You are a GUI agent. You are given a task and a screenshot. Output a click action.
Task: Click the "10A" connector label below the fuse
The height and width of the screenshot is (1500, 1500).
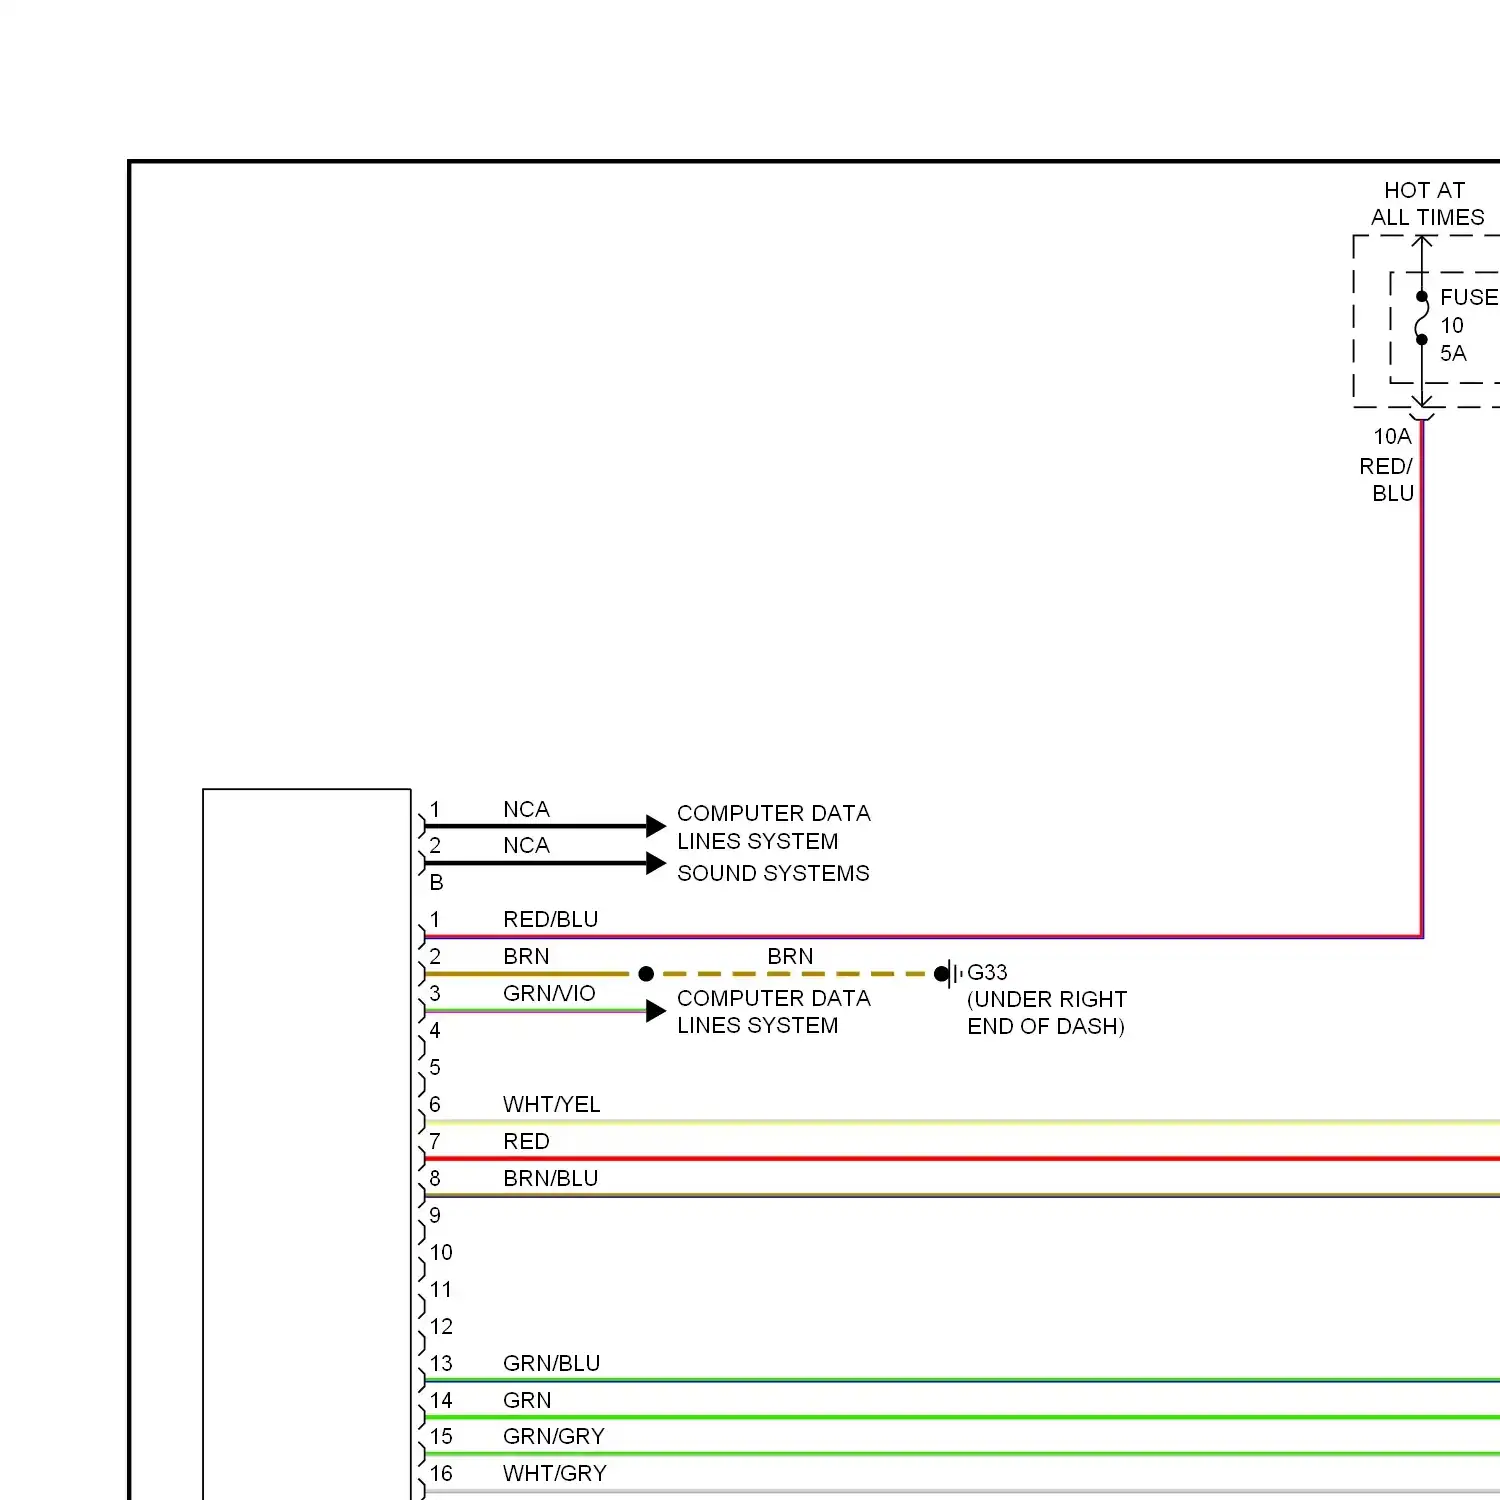1392,437
